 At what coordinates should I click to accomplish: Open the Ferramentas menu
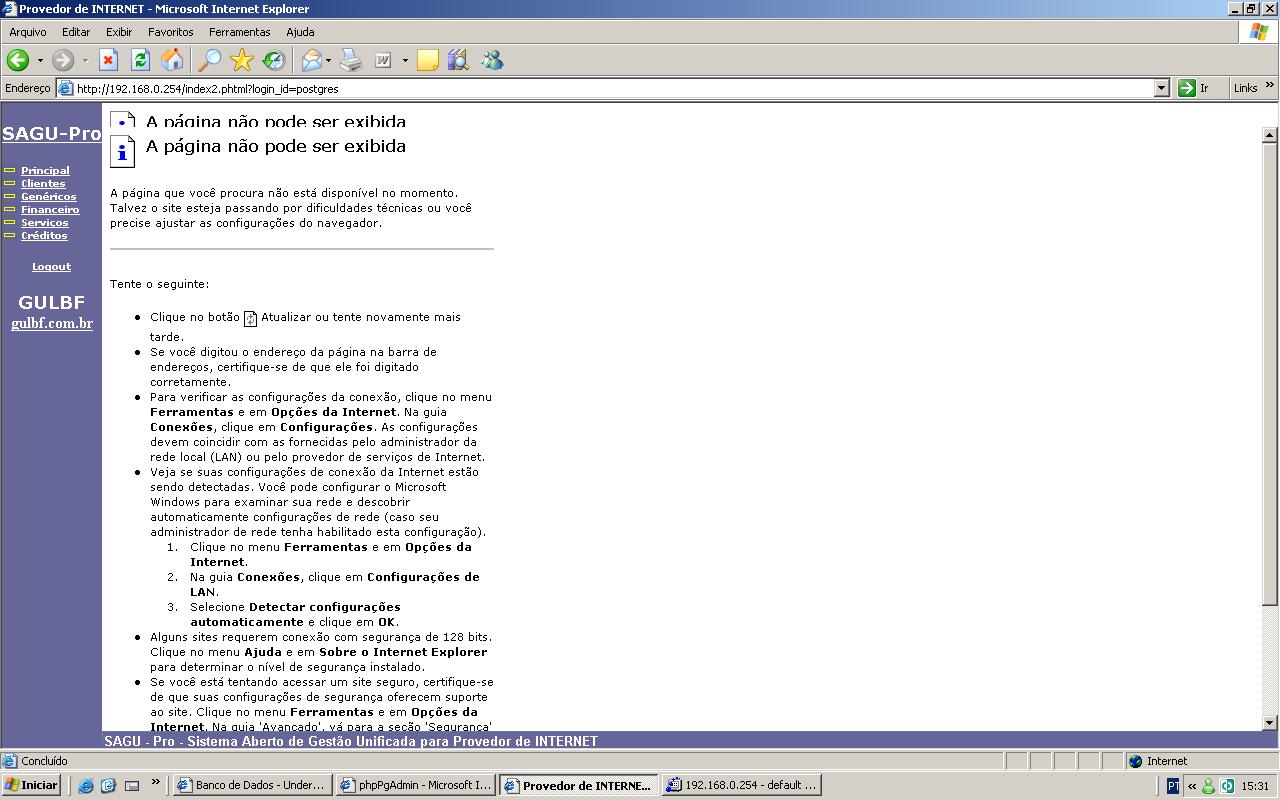tap(240, 32)
